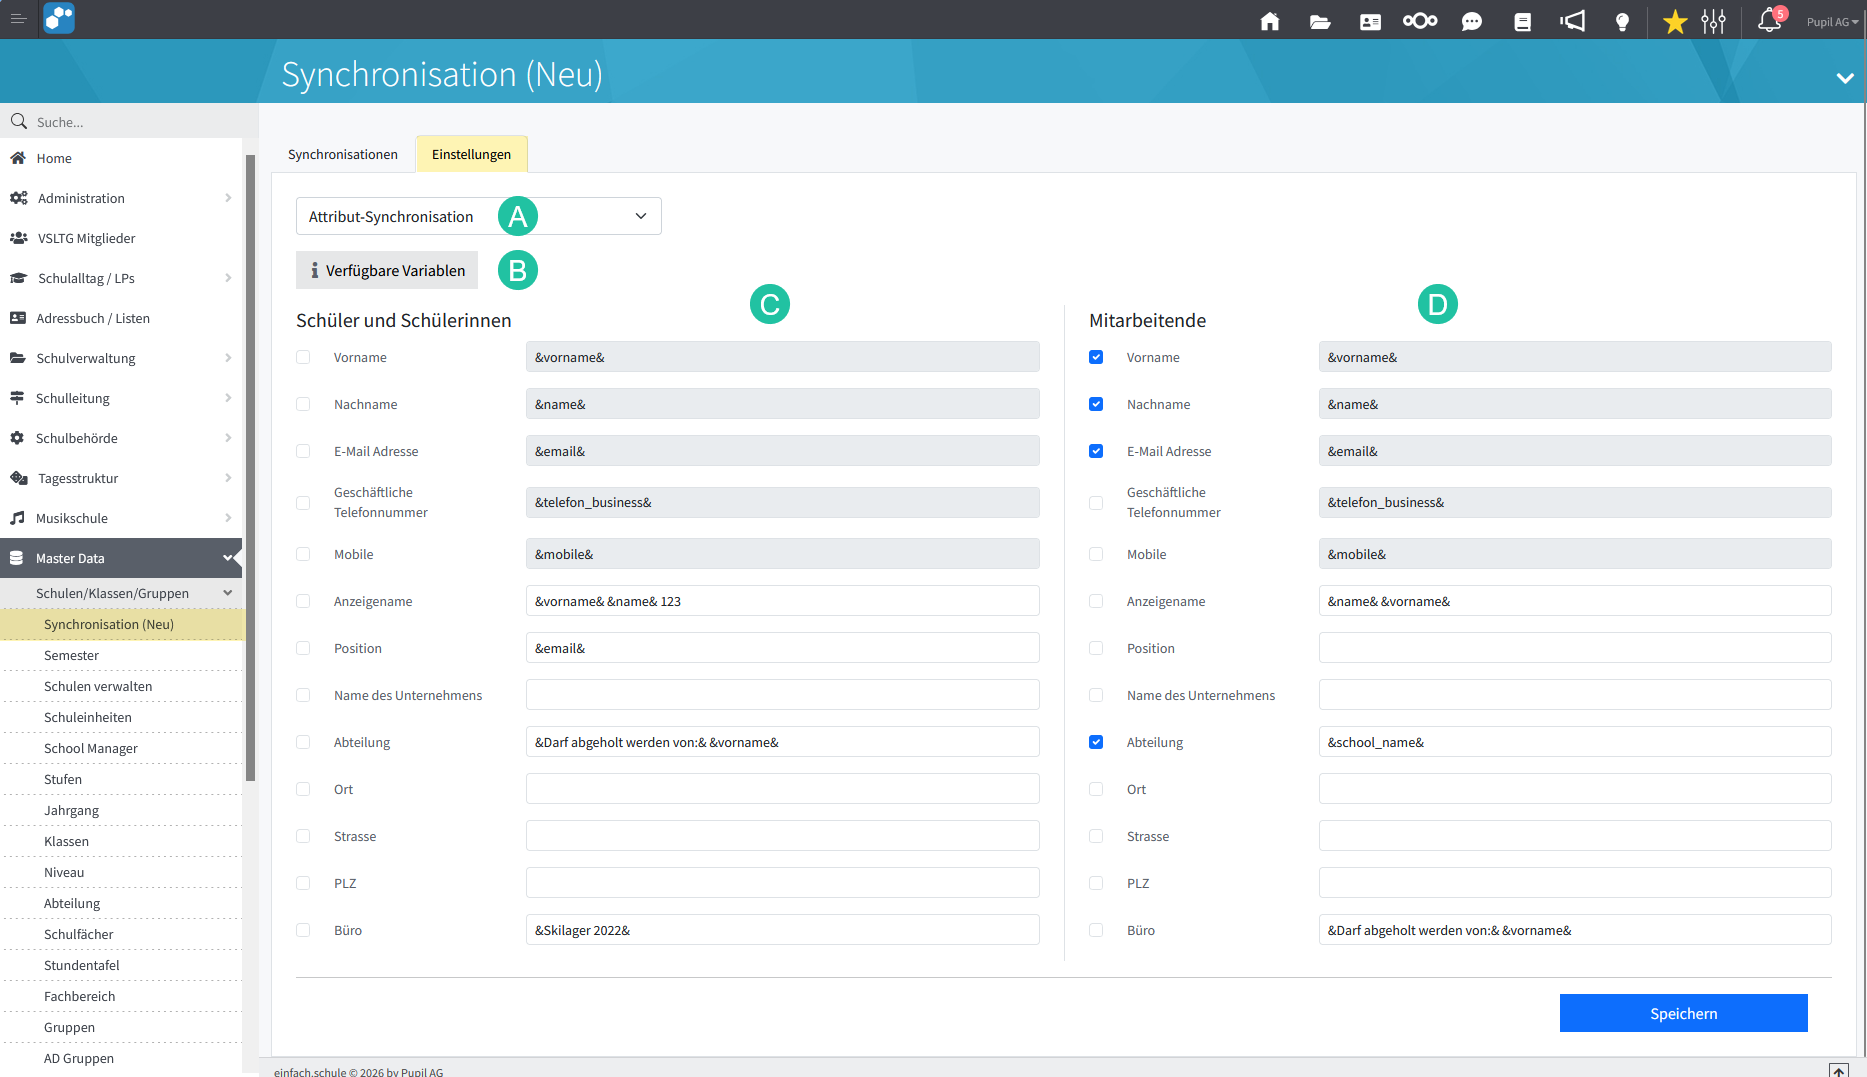Image resolution: width=1867 pixels, height=1077 pixels.
Task: Open the Attribut-Synchronisation dropdown
Action: [479, 216]
